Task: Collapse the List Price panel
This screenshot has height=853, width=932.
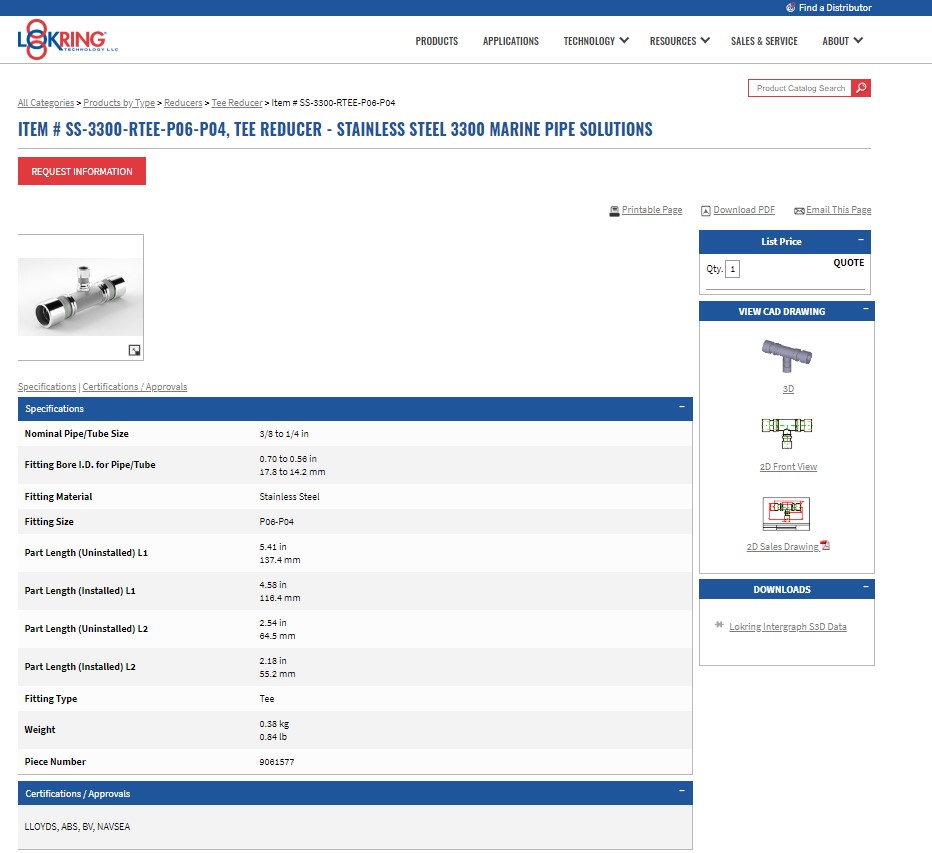Action: [861, 240]
